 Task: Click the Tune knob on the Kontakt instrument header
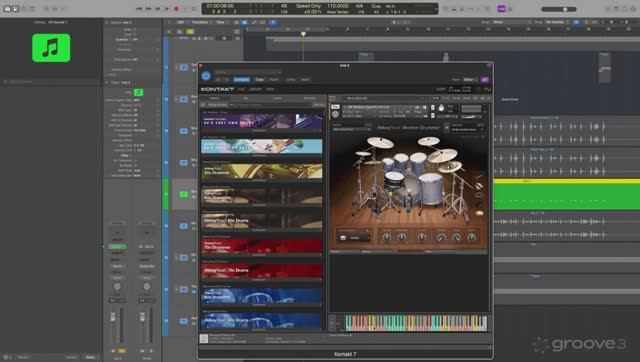(x=441, y=108)
